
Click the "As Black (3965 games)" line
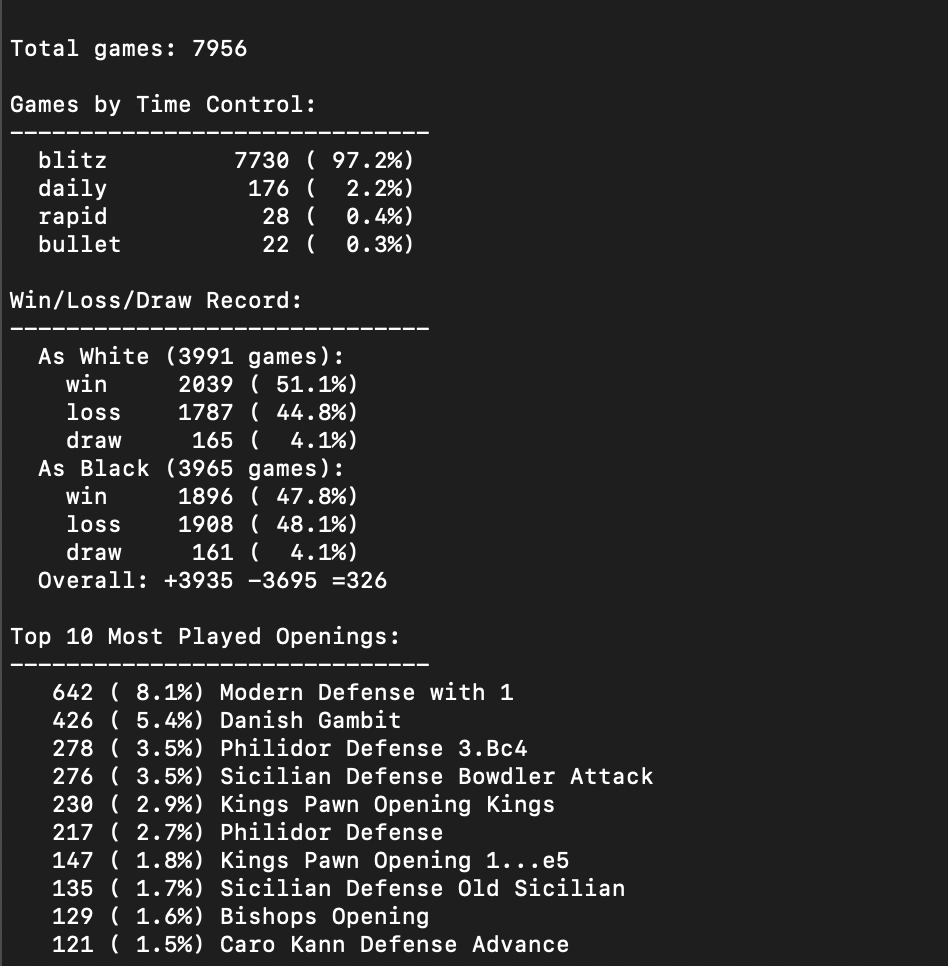190,469
